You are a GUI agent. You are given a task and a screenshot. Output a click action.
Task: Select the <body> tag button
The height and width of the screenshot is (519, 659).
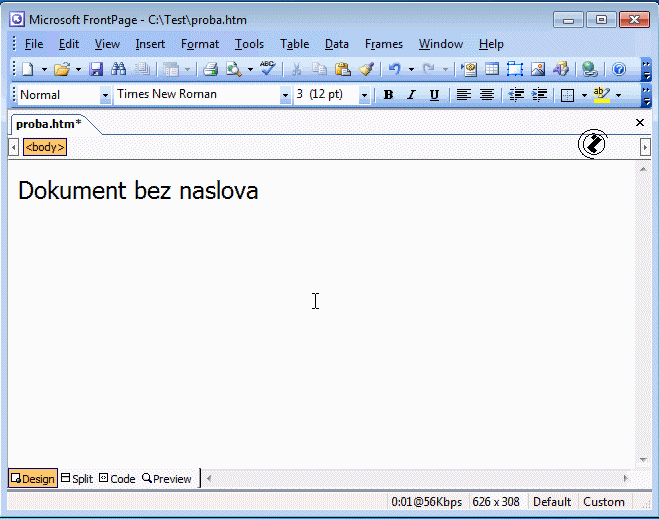pyautogui.click(x=45, y=147)
